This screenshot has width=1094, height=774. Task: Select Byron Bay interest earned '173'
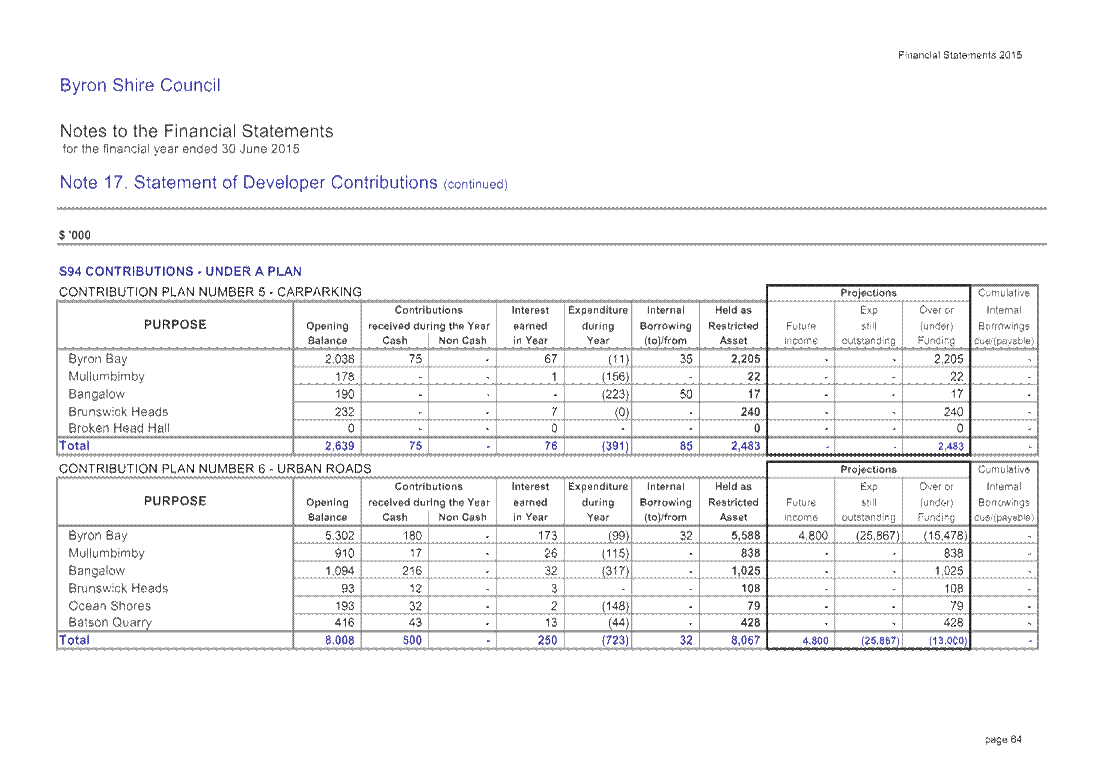point(548,535)
